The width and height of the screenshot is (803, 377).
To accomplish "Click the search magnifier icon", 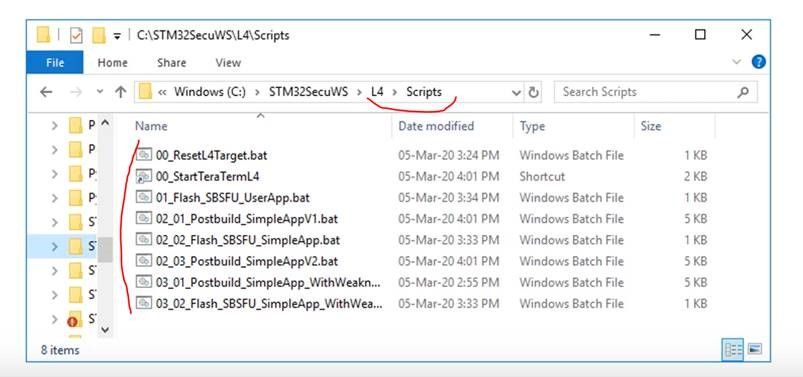I will point(743,93).
